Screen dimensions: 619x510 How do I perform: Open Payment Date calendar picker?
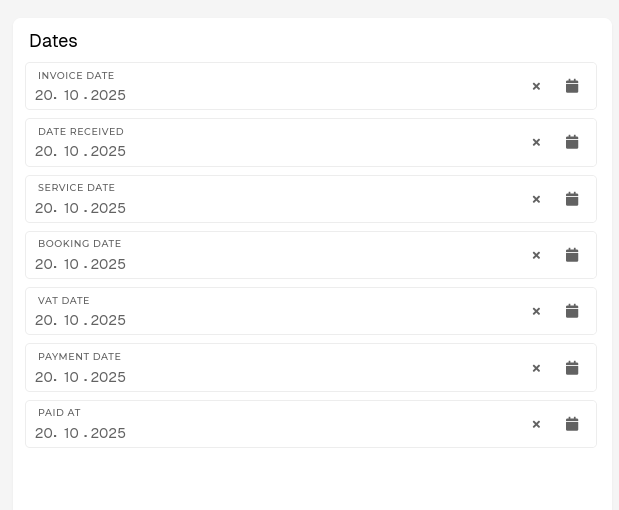coord(572,368)
